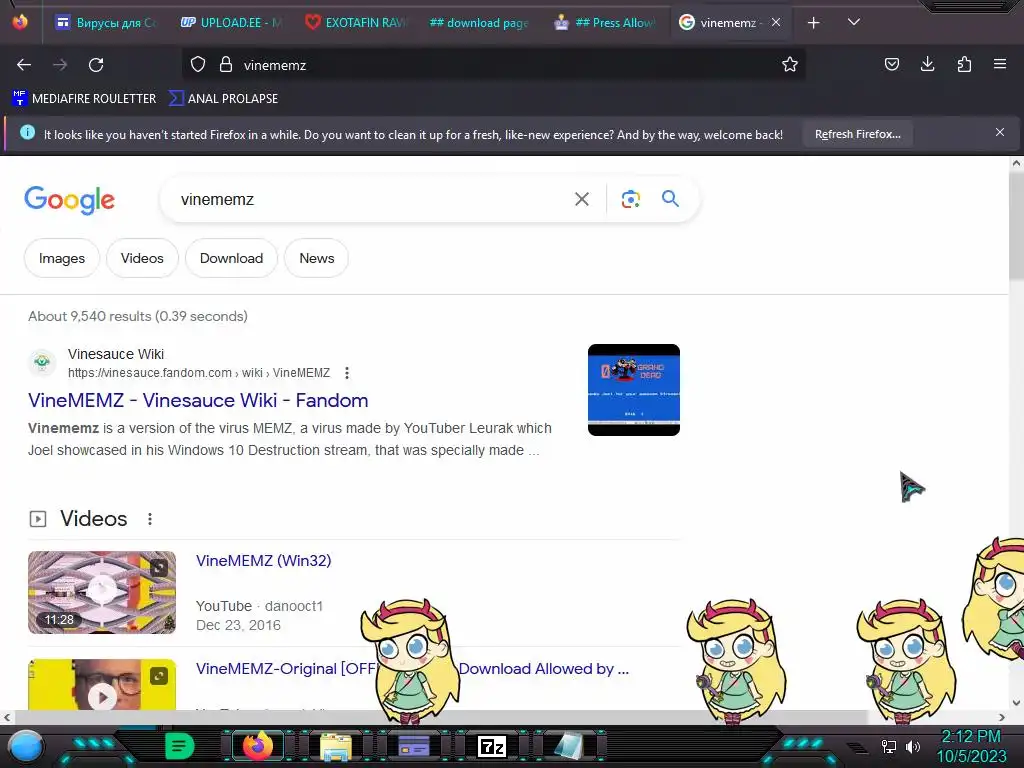Click the vertical page scrollbar thumb

(1016, 227)
